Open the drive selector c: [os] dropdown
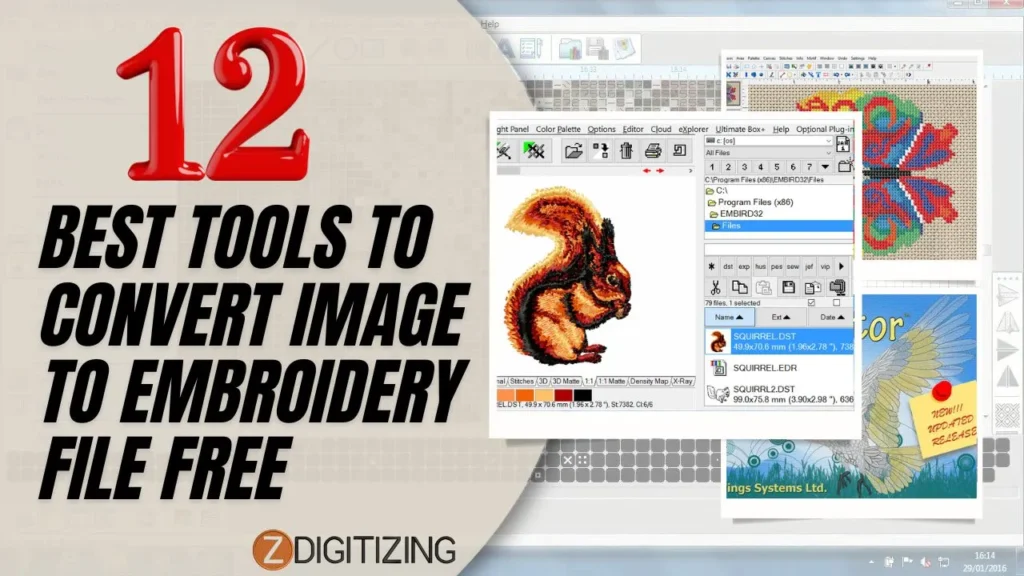The image size is (1024, 576). 767,141
